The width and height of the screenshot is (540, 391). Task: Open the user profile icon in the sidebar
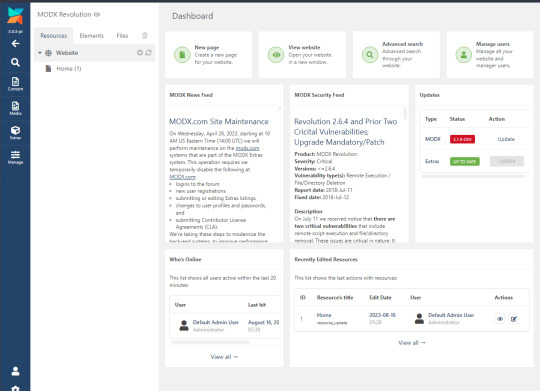15,371
